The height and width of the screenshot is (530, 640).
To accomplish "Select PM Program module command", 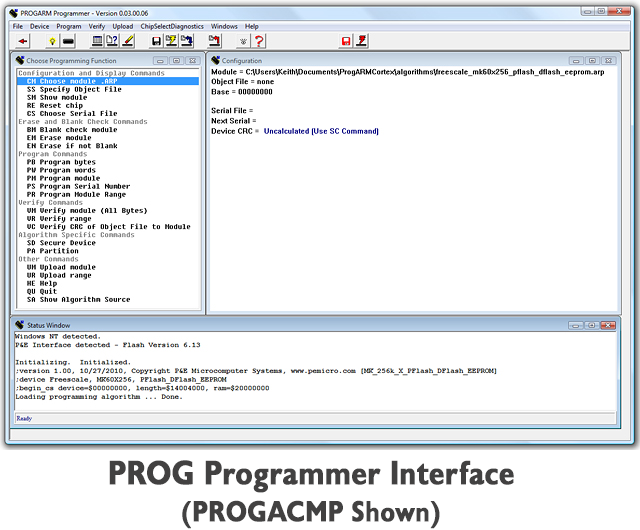I will [x=63, y=178].
